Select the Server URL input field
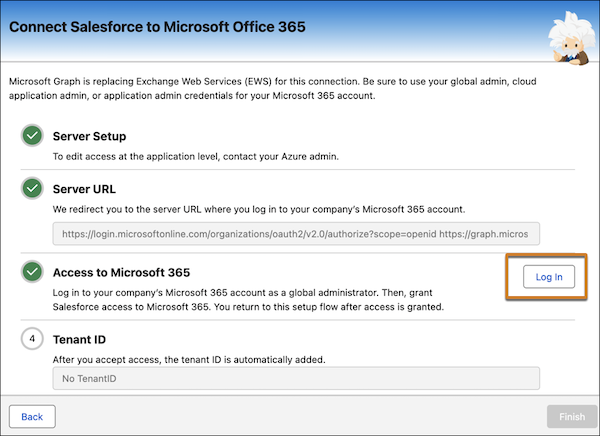 [x=296, y=234]
